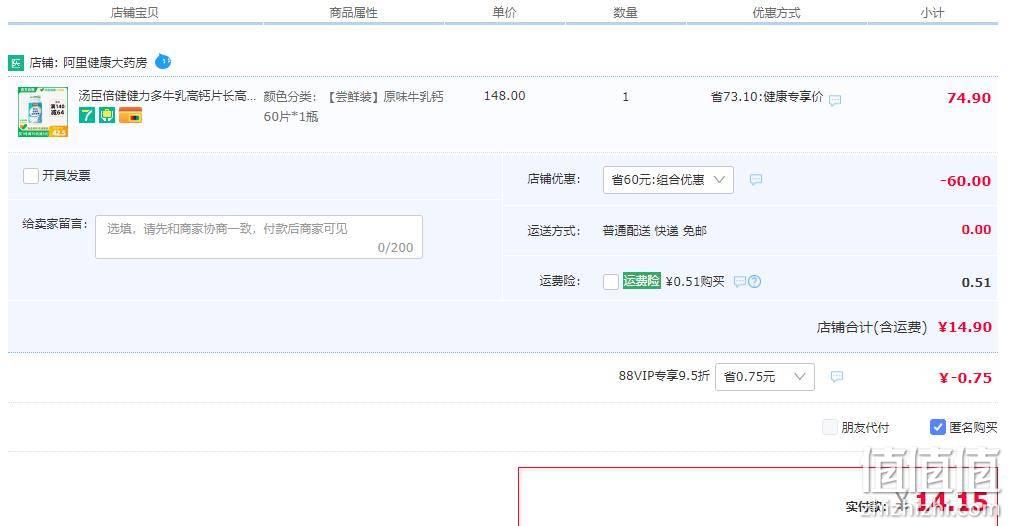The width and height of the screenshot is (1010, 526).
Task: Open the 阿里健康大药房 store link
Action: (x=104, y=62)
